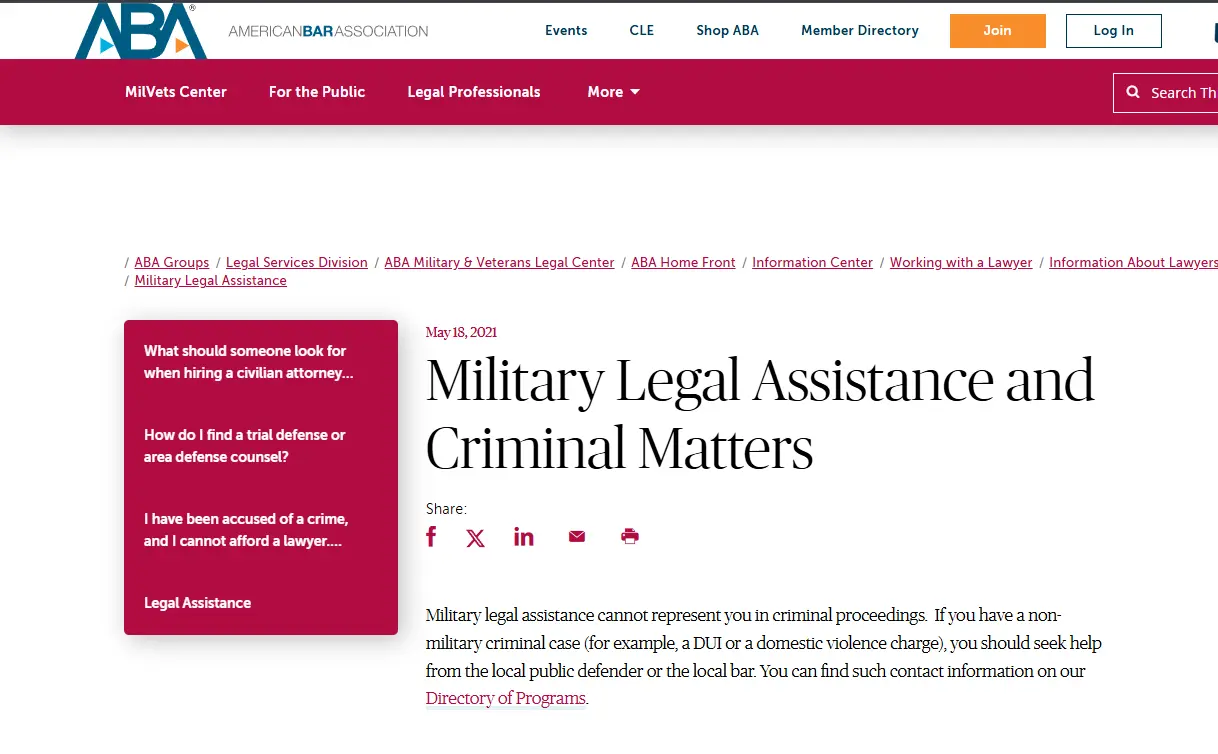Image resolution: width=1218 pixels, height=754 pixels.
Task: Open ABA Home Front breadcrumb
Action: (684, 262)
